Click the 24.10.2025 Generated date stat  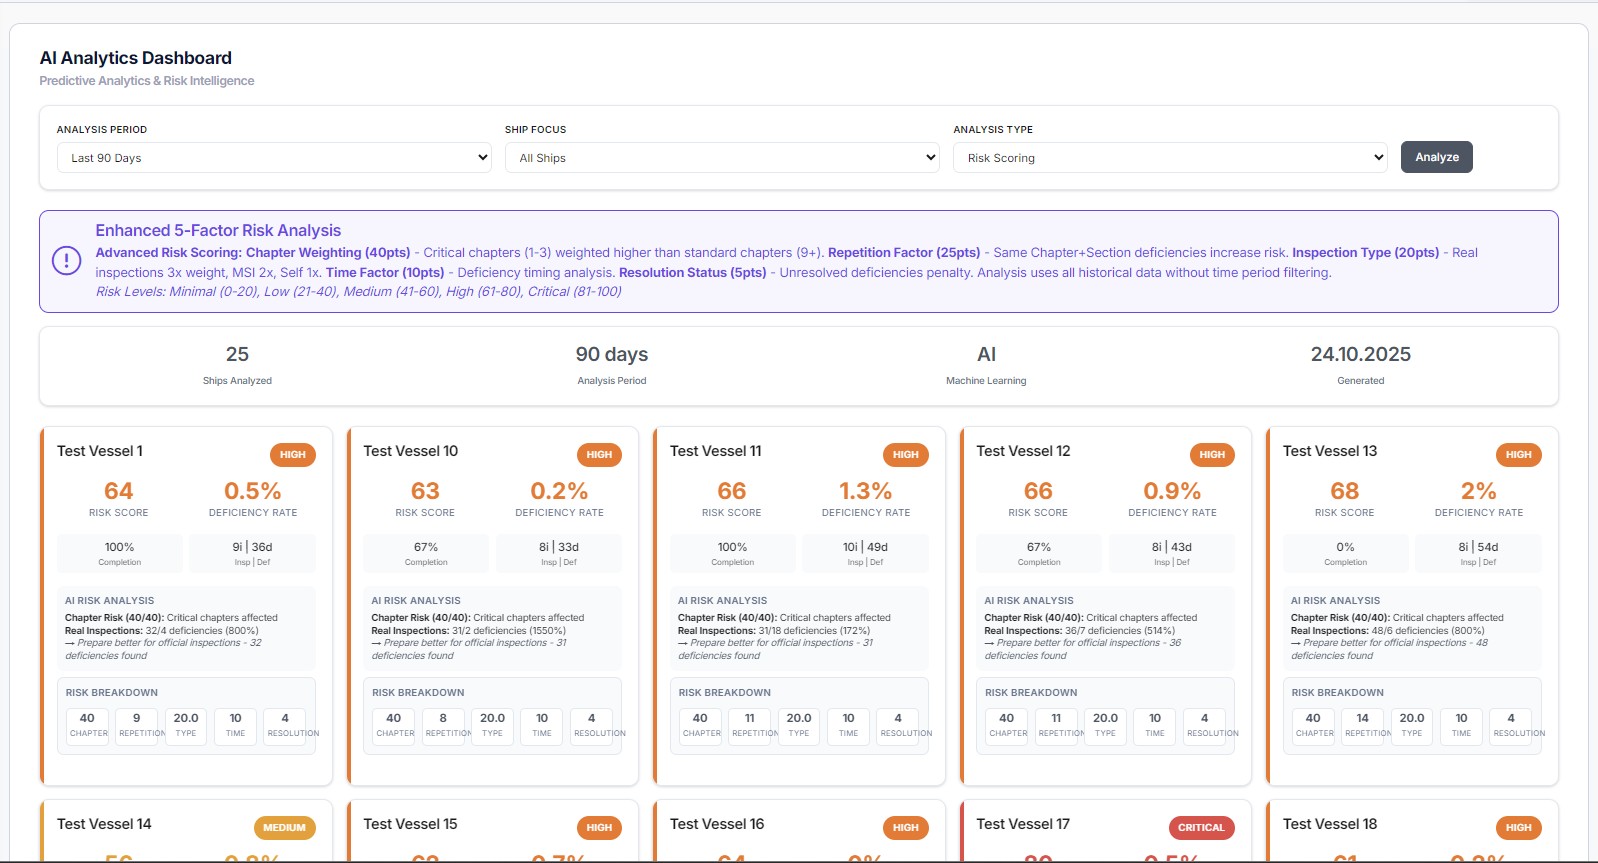pyautogui.click(x=1360, y=355)
